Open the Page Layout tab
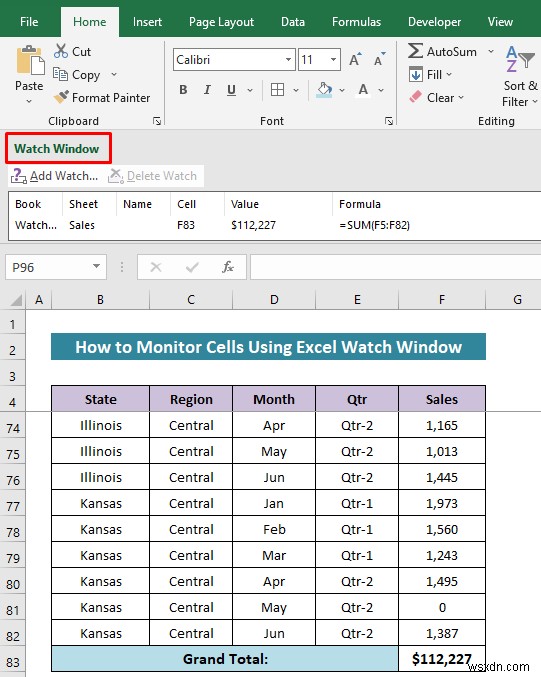541x677 pixels. [221, 22]
